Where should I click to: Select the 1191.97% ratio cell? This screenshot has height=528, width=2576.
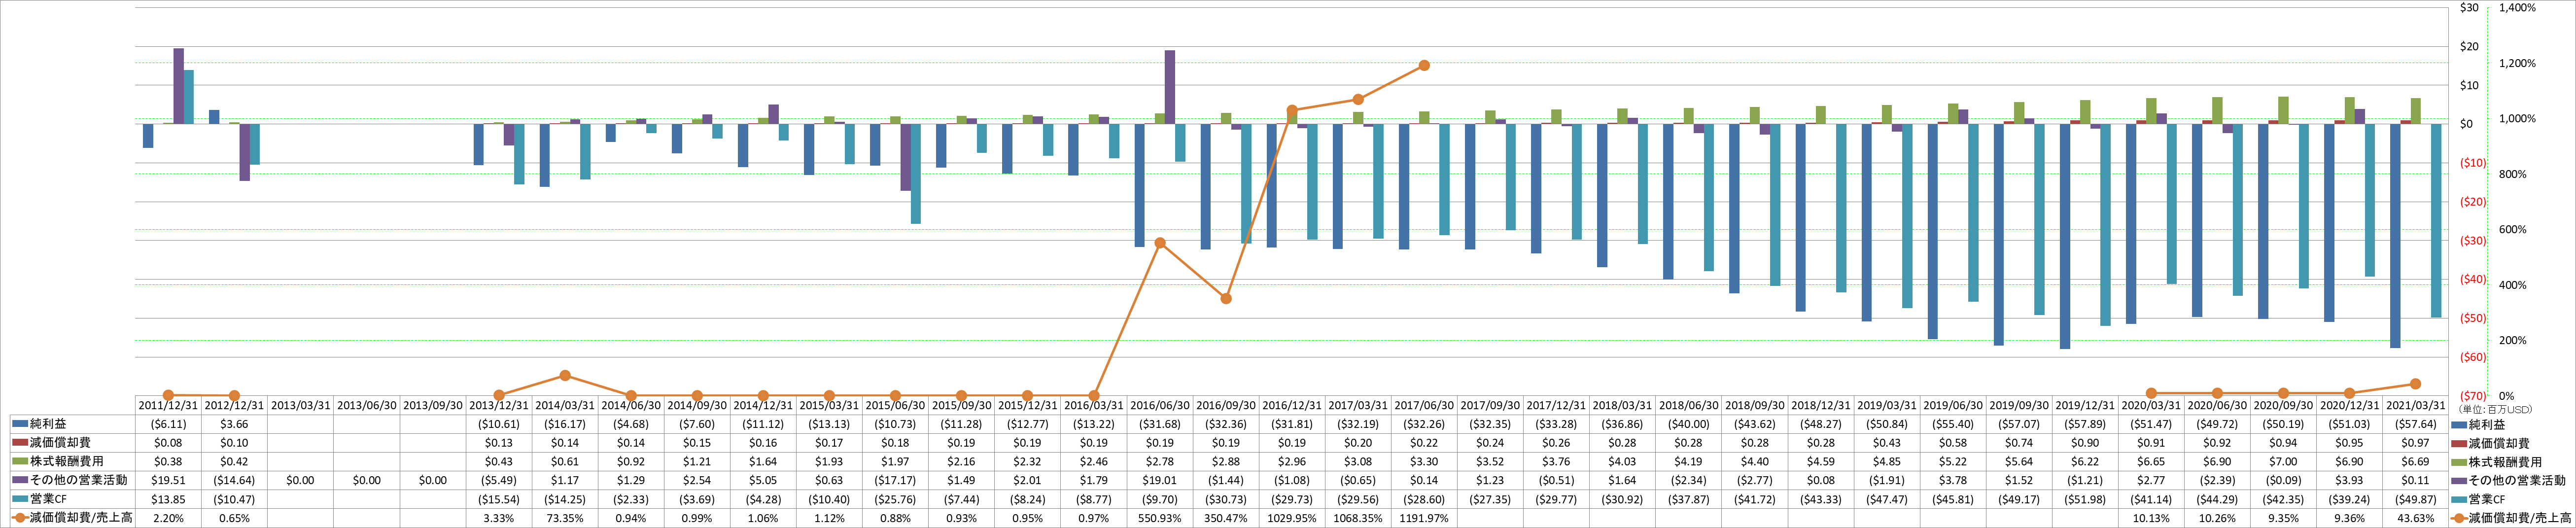1424,518
